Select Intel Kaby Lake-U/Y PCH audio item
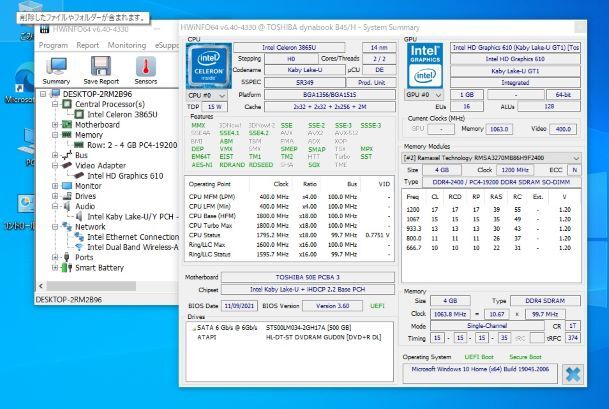The height and width of the screenshot is (409, 609). click(x=132, y=216)
